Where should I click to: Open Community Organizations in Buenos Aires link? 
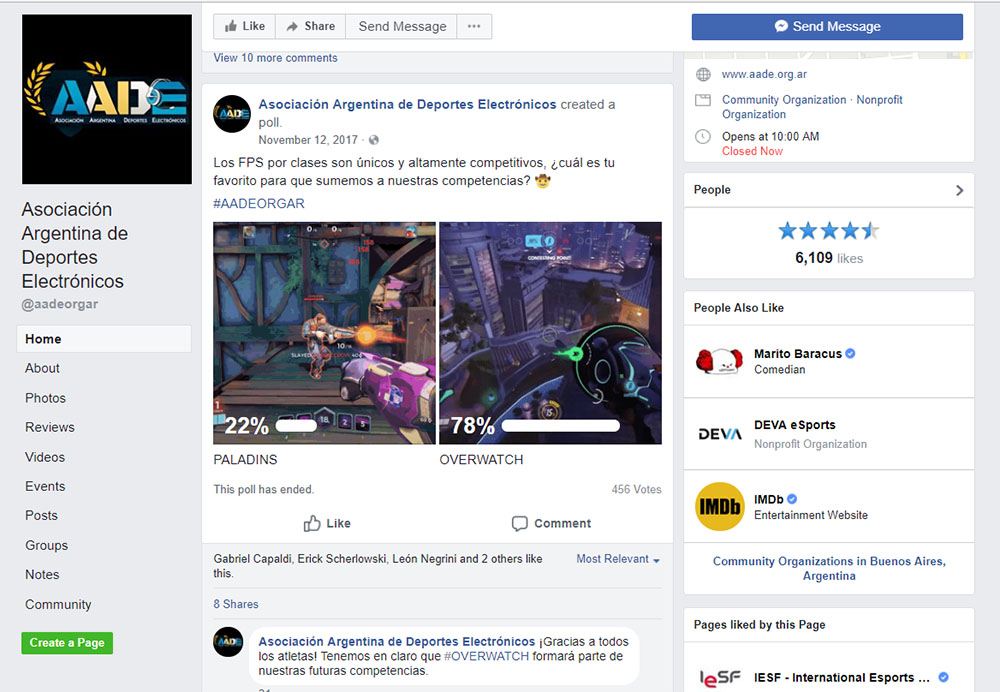point(829,568)
